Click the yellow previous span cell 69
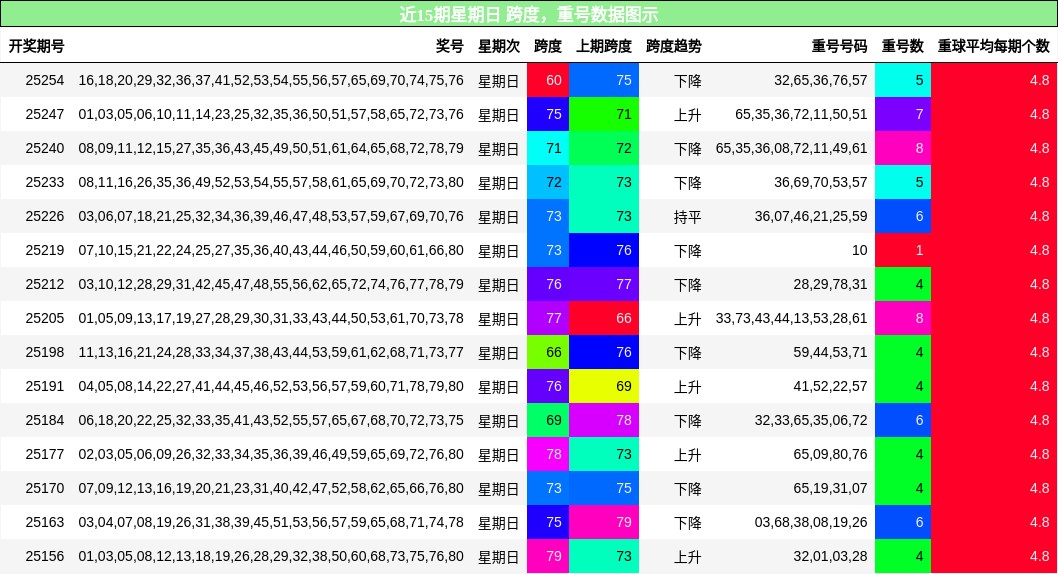This screenshot has width=1058, height=574. click(604, 386)
